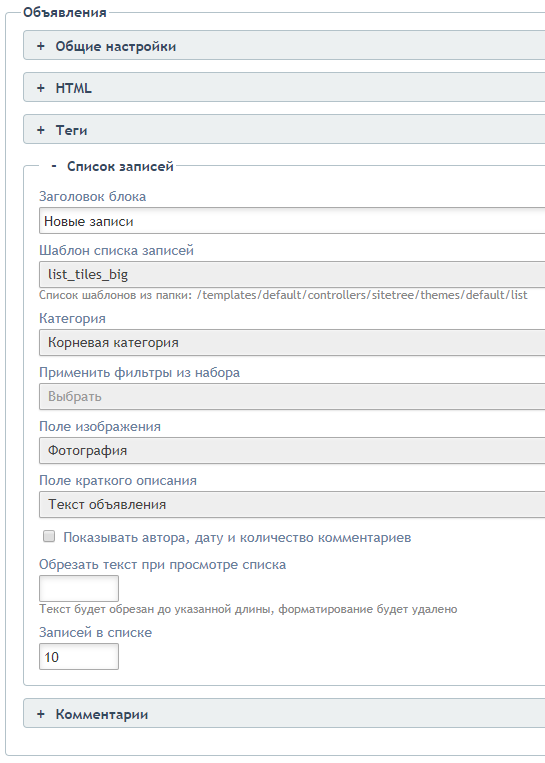Expand the Теги section
545x763 pixels.
point(284,130)
